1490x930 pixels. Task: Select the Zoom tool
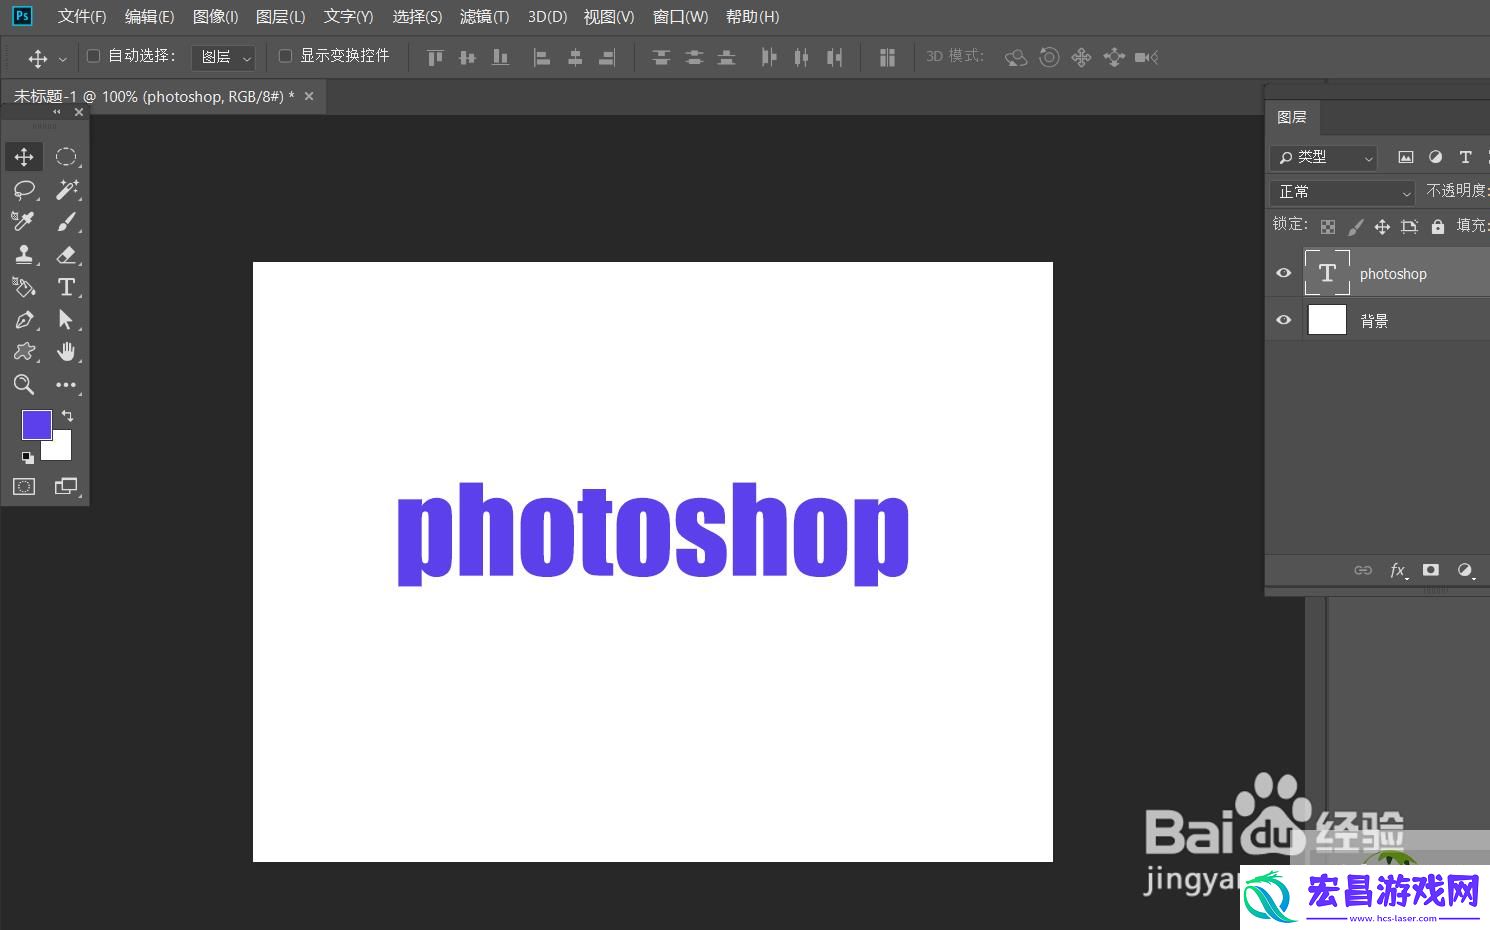24,385
